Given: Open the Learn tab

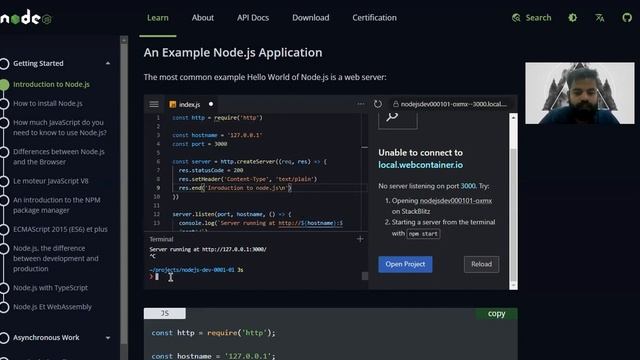Looking at the screenshot, I should (158, 18).
